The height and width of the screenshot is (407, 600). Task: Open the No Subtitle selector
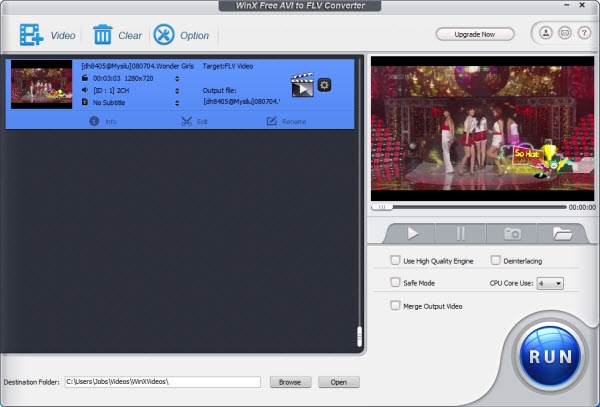pyautogui.click(x=163, y=101)
